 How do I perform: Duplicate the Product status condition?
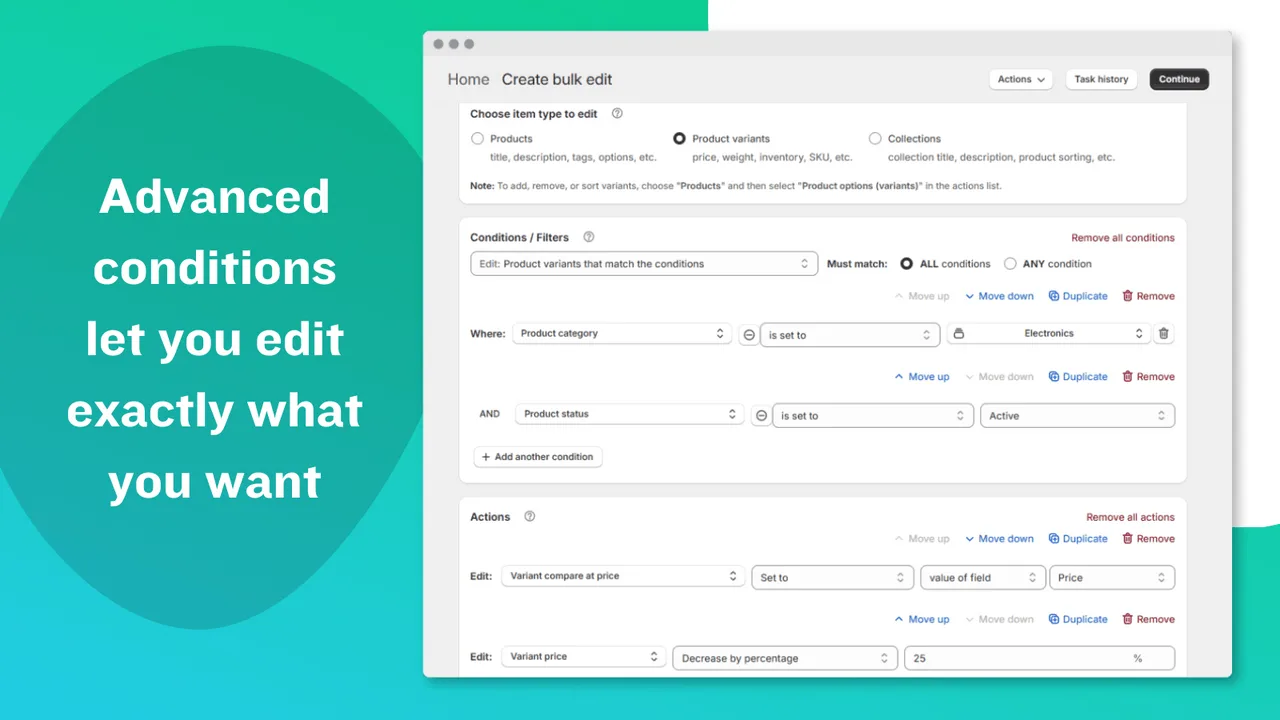1078,377
